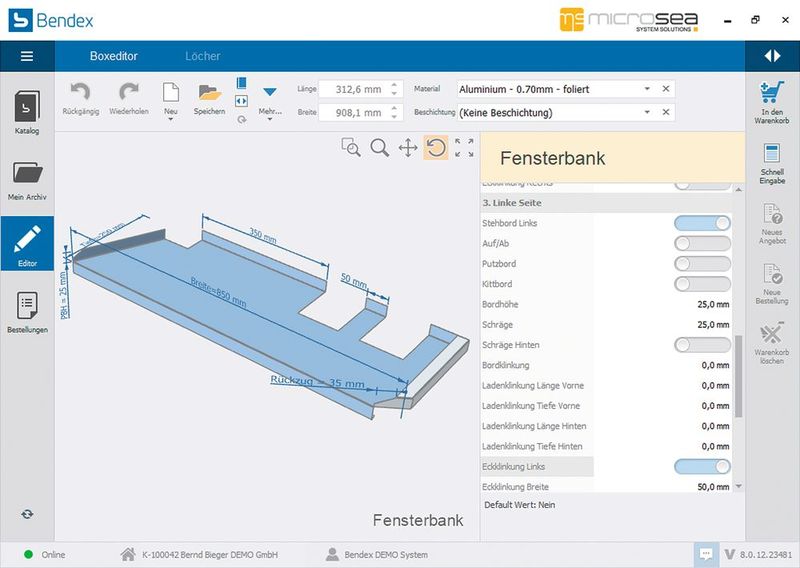
Task: Save using Speichern folder icon
Action: [209, 99]
